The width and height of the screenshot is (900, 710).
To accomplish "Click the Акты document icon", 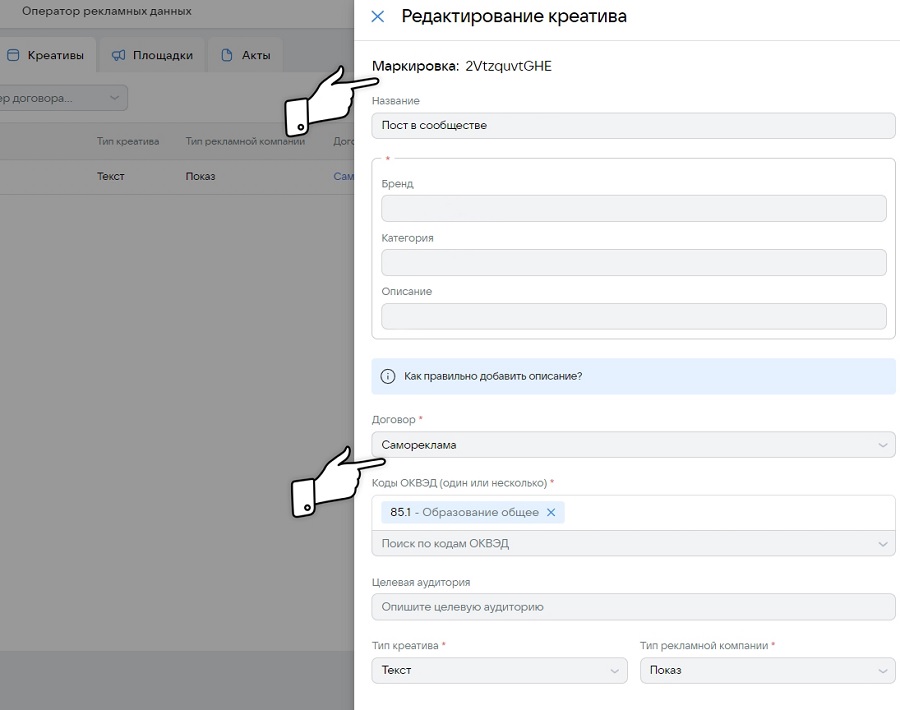I will point(227,56).
